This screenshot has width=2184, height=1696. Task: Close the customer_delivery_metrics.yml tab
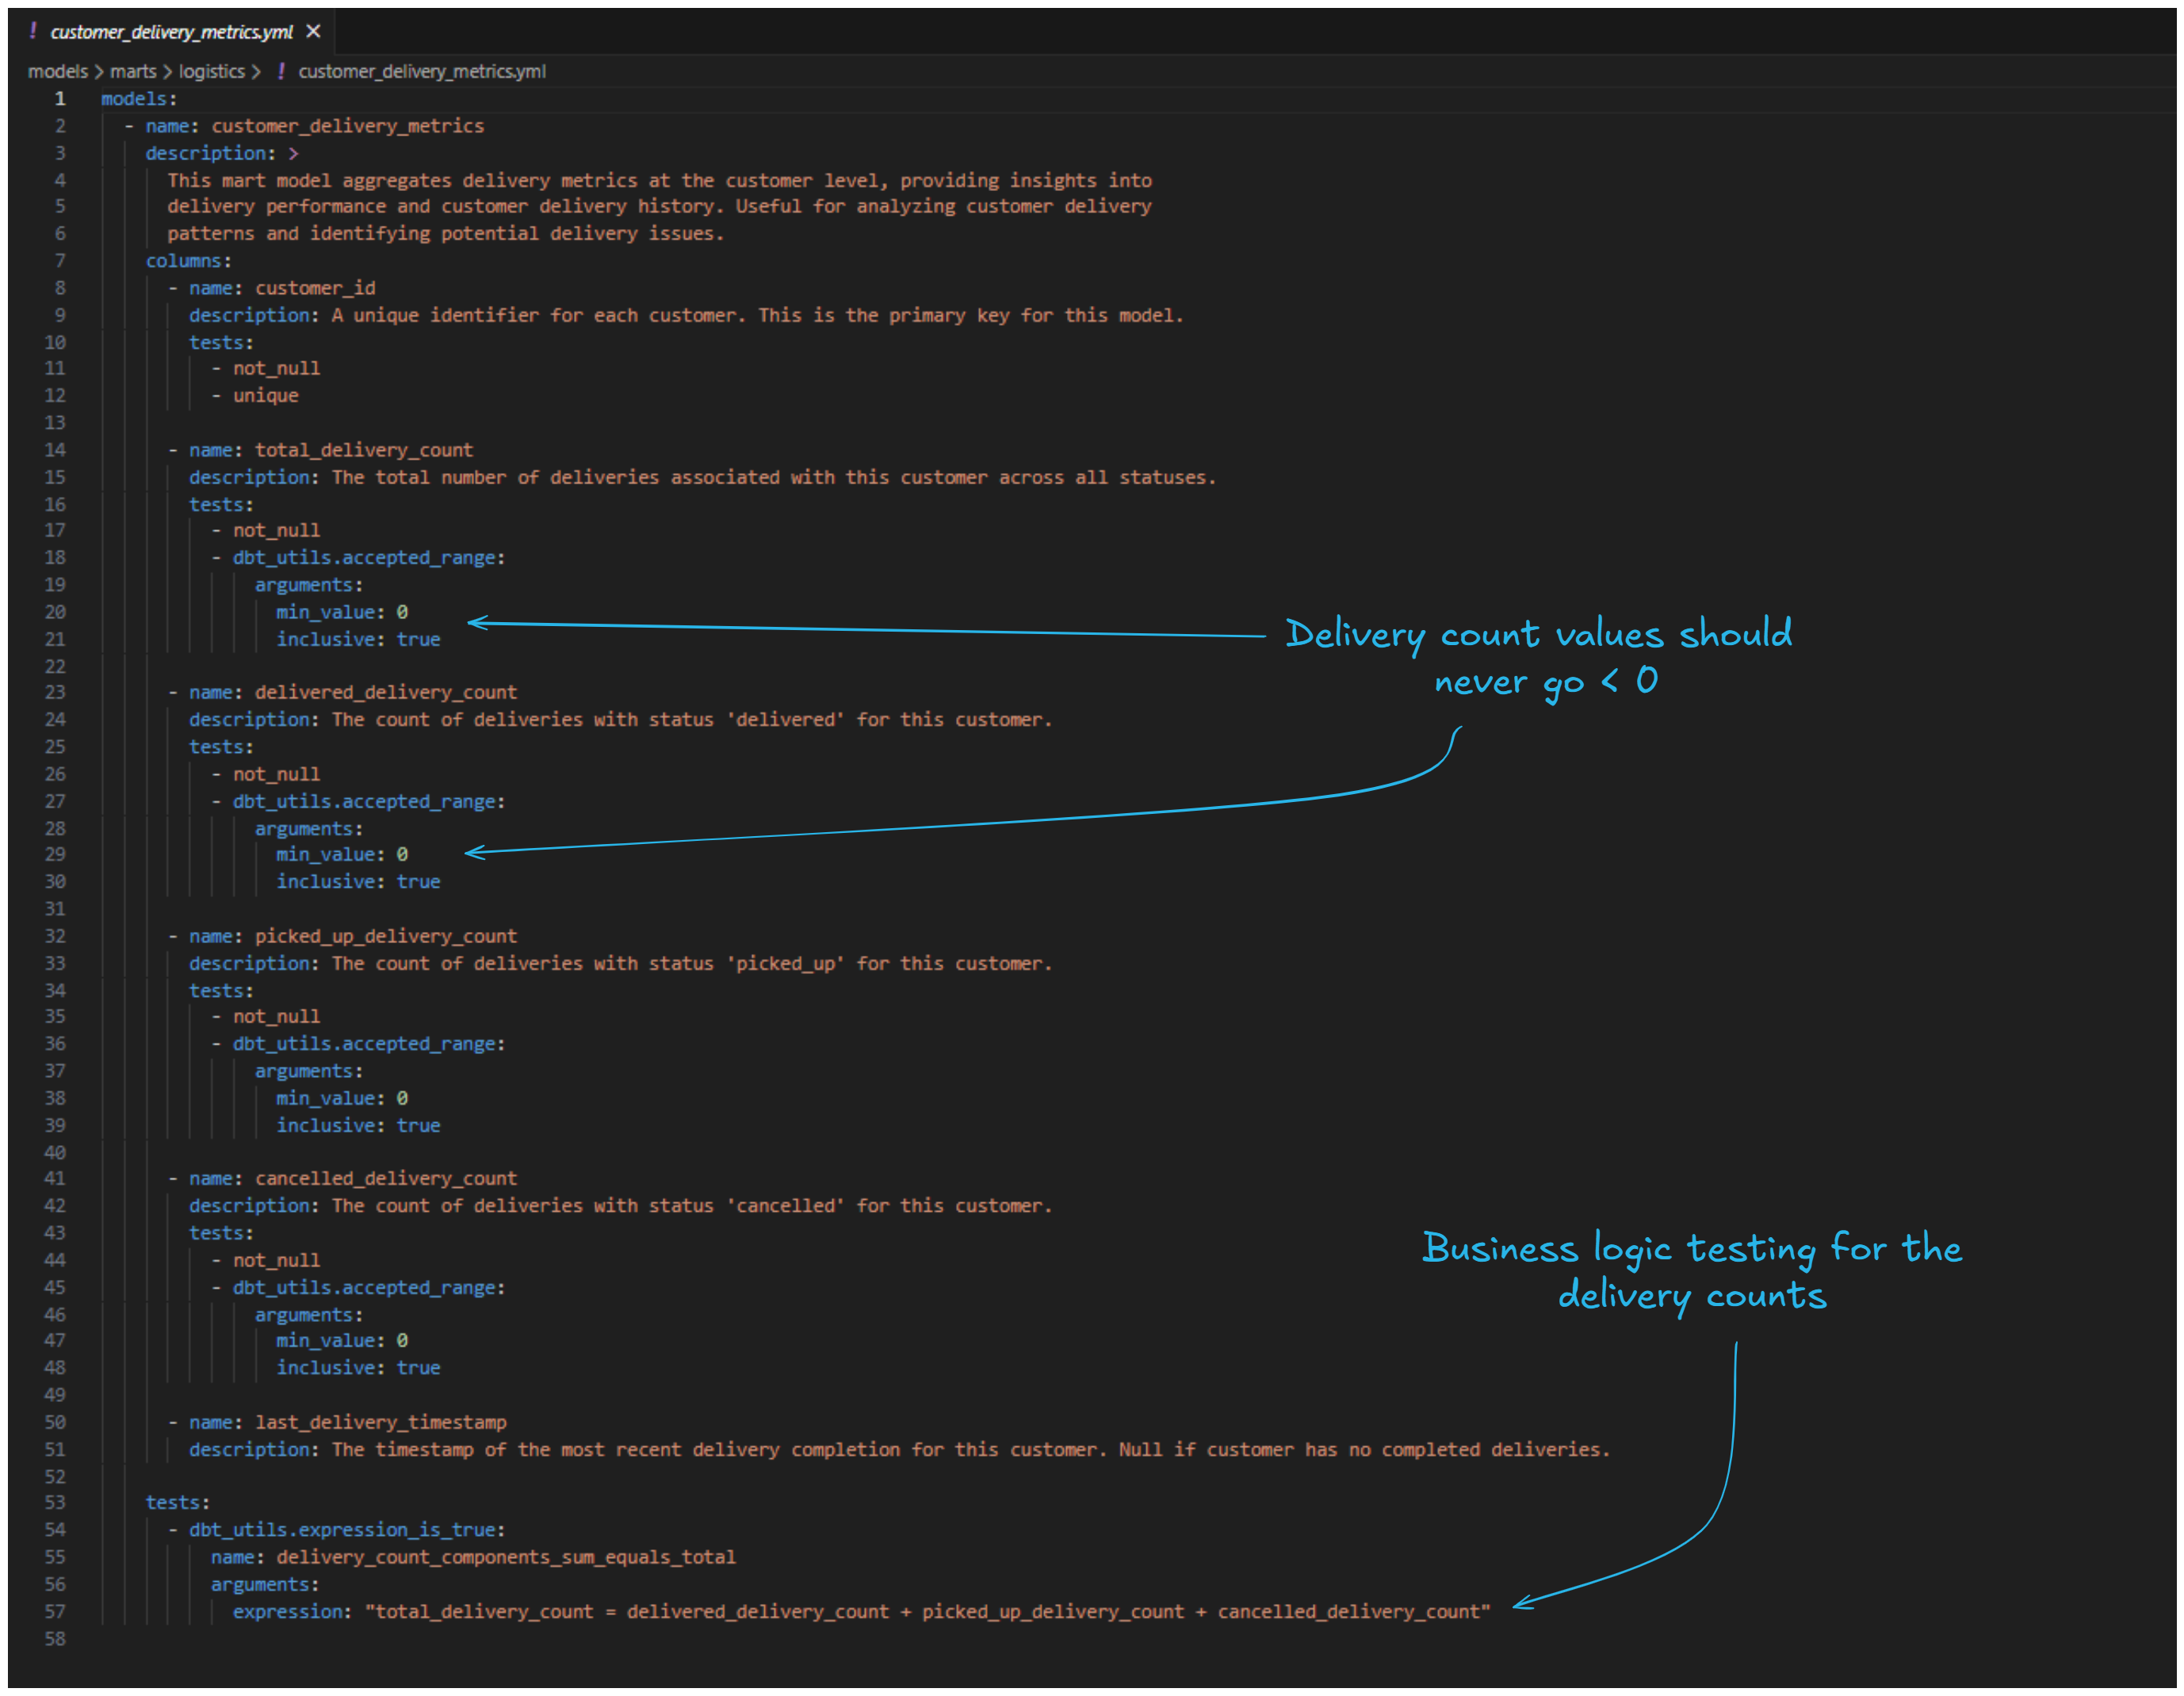pos(313,32)
